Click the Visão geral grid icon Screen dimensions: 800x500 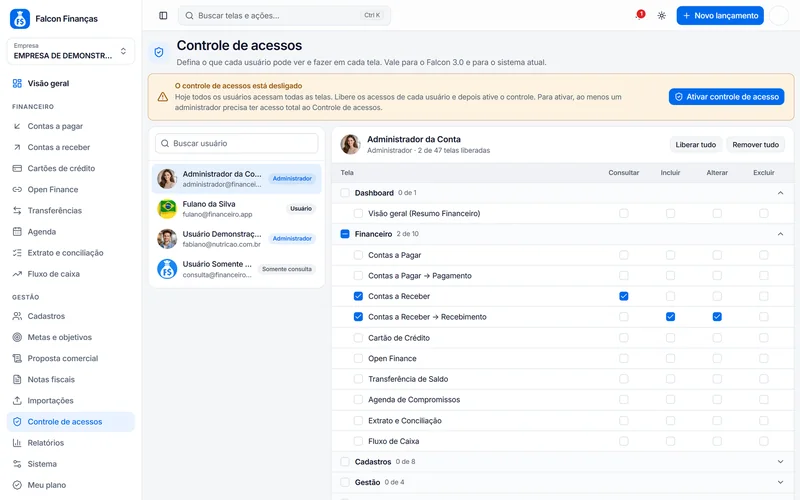coord(17,83)
